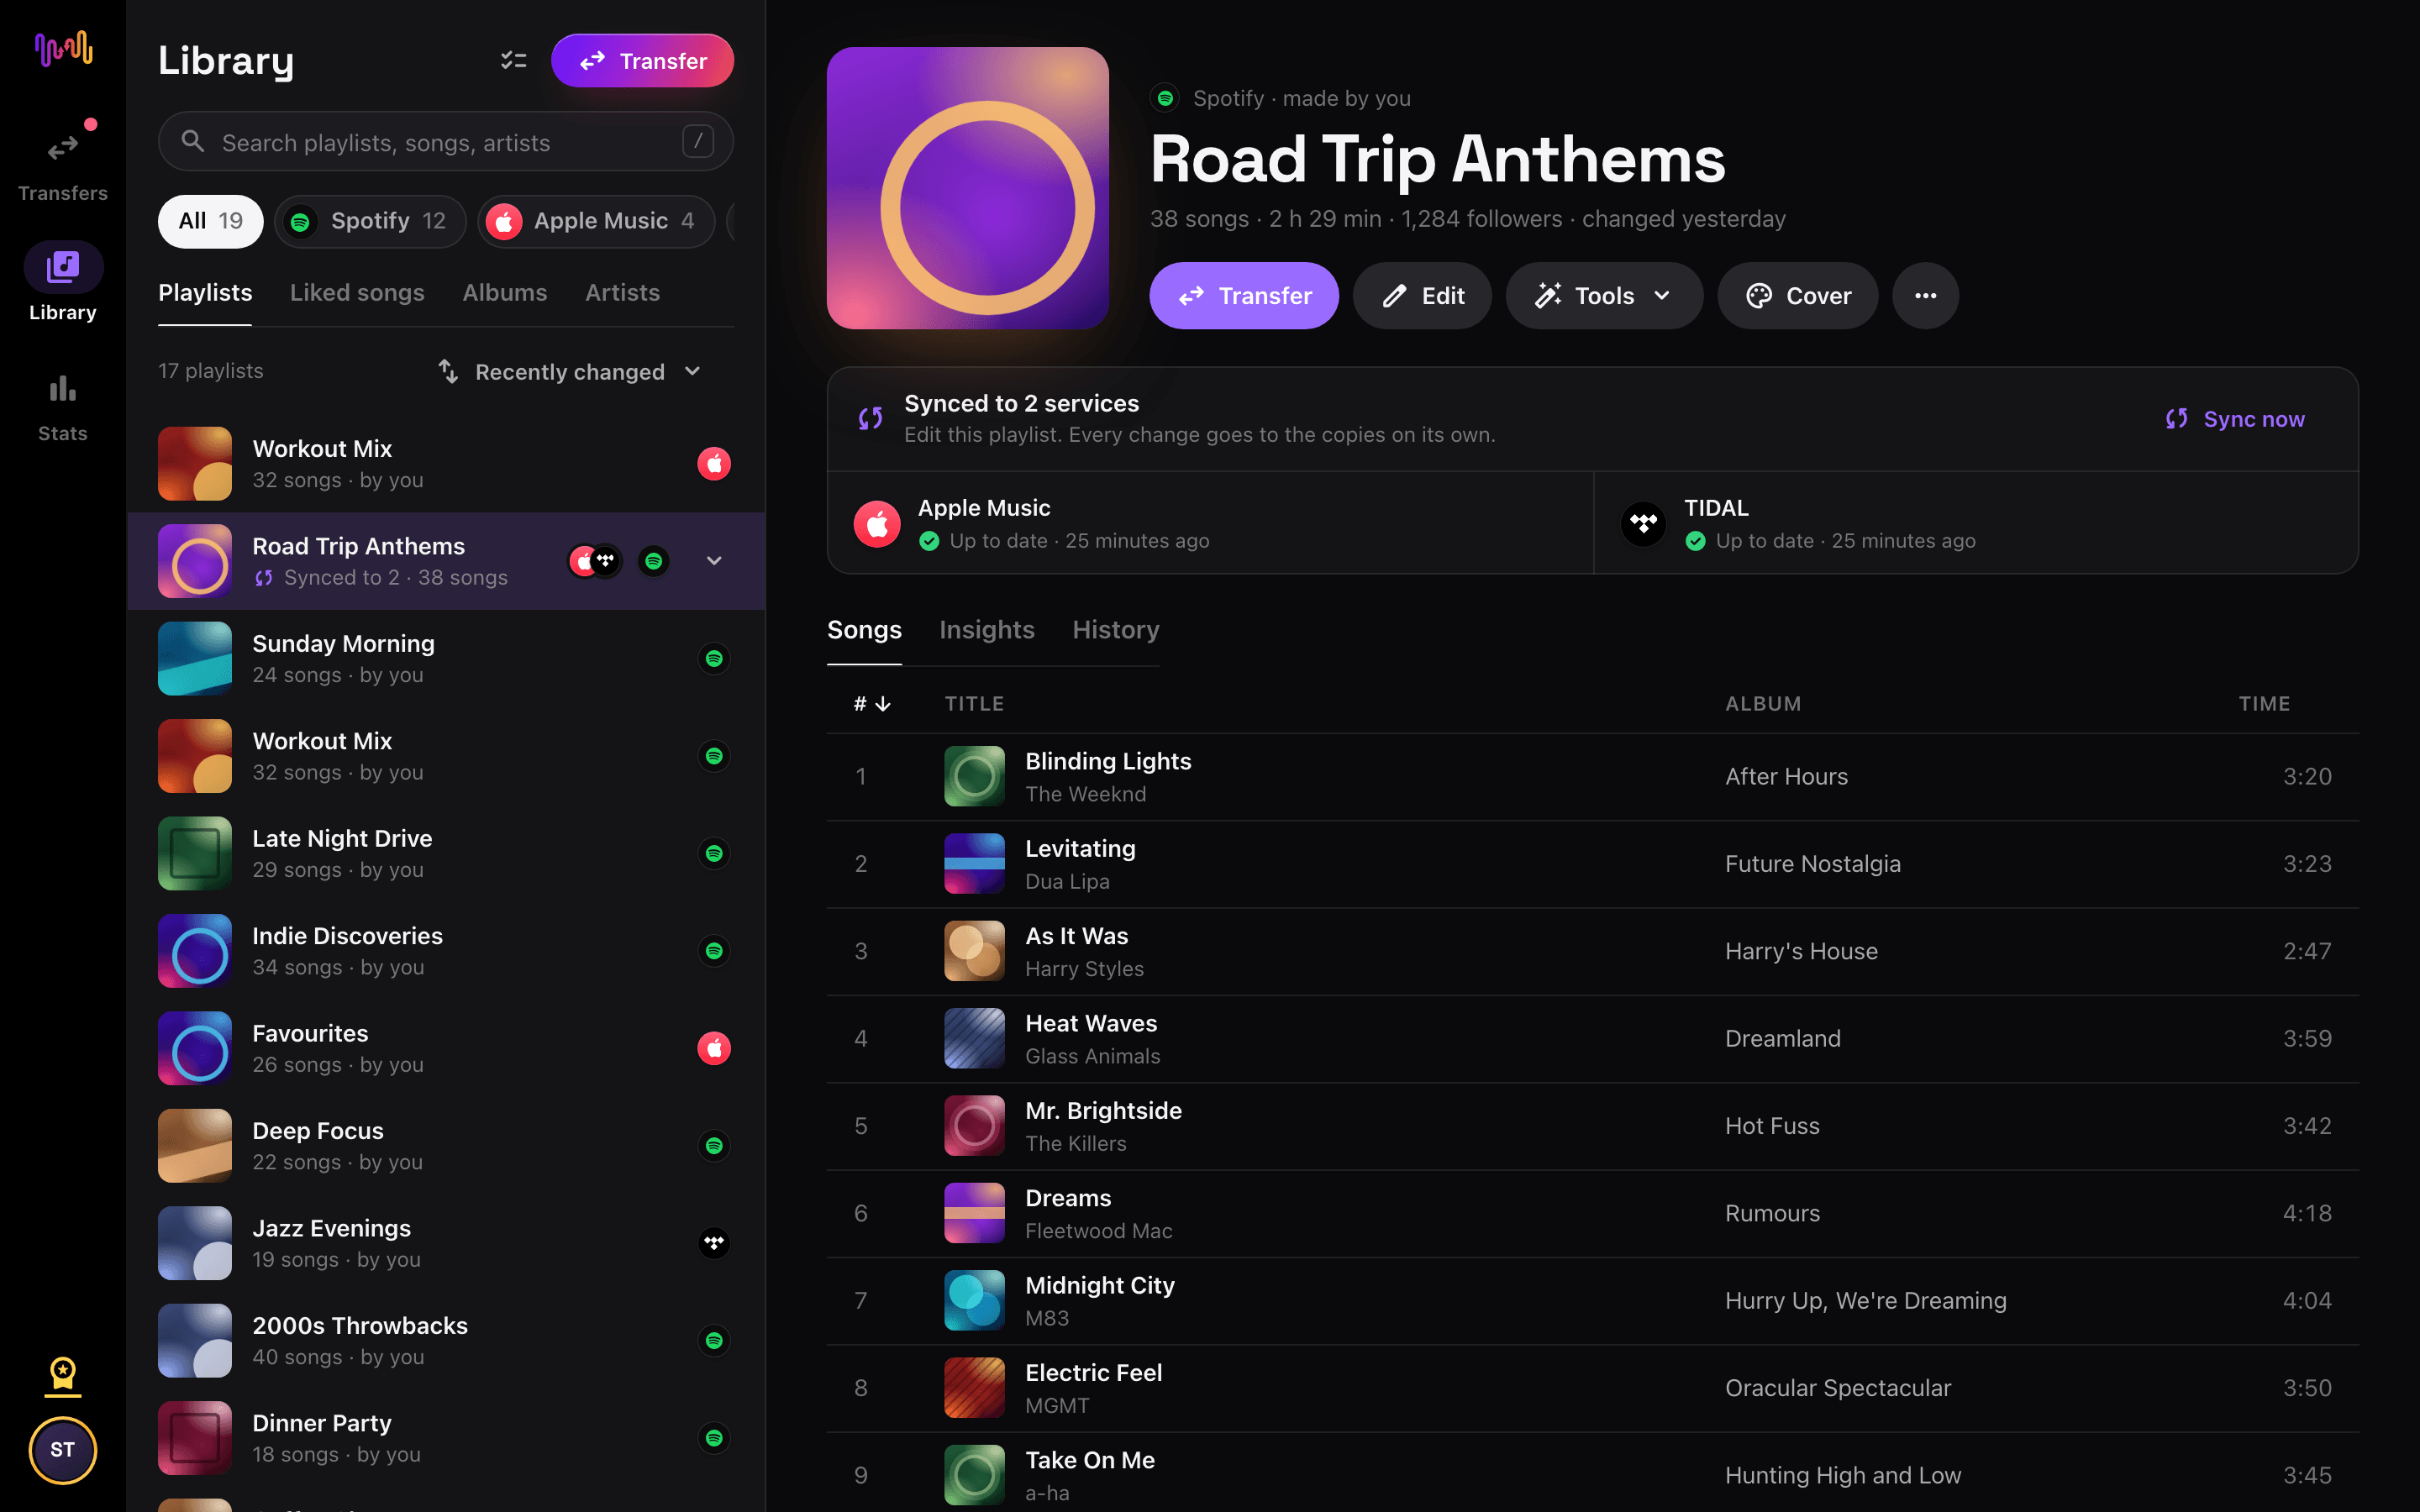Screen dimensions: 2420x1512
Task: Click the sync arrows icon beside Synced to 2 services
Action: pos(870,418)
